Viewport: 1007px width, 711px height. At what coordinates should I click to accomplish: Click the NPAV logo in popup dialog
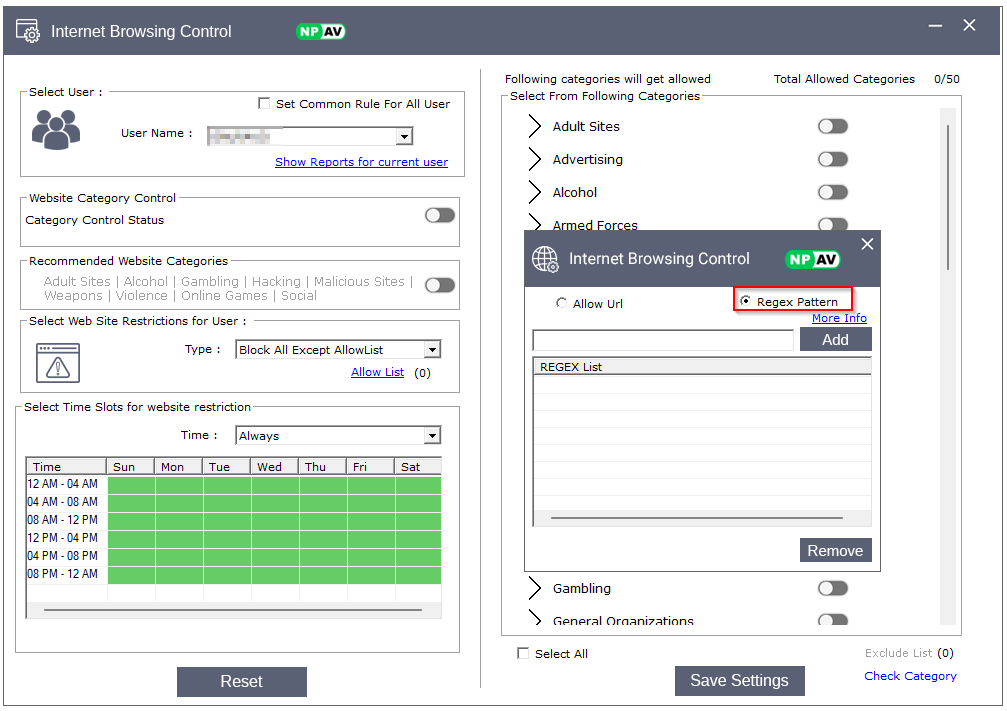coord(812,259)
